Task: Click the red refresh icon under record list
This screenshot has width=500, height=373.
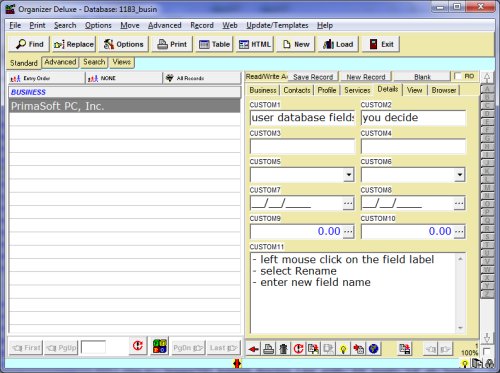Action: 138,346
